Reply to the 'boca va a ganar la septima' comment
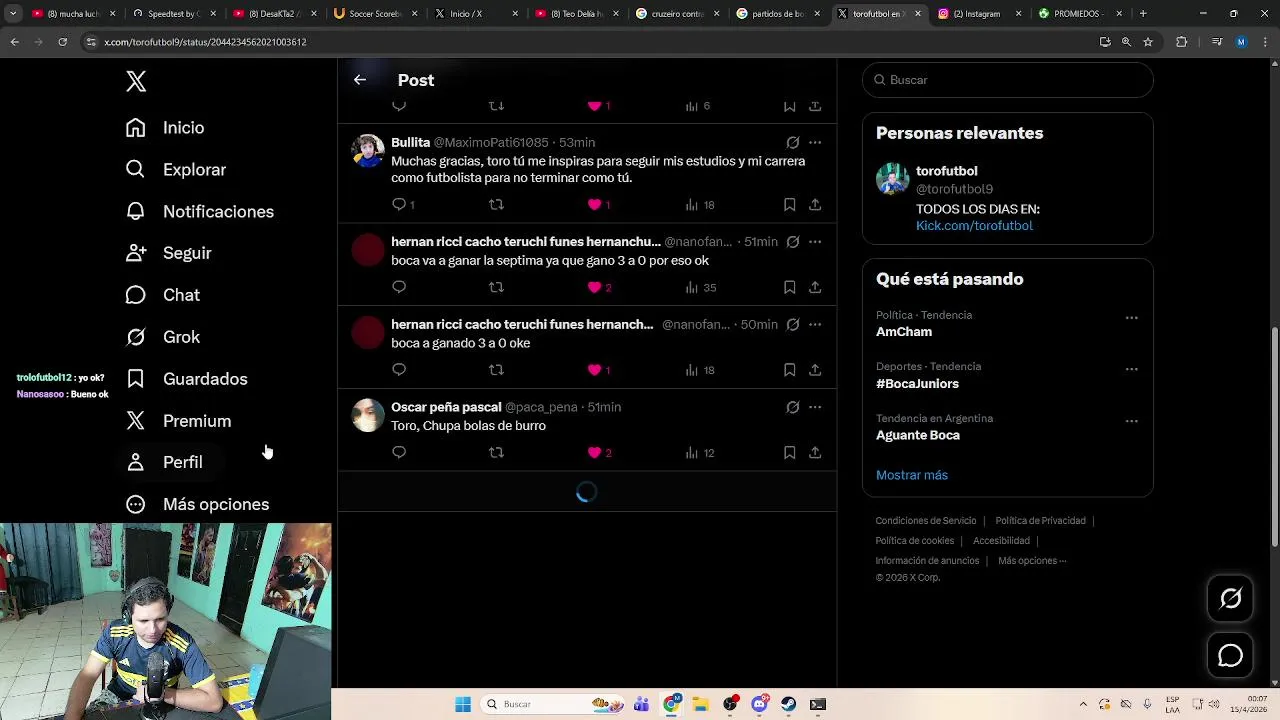1280x720 pixels. tap(399, 287)
